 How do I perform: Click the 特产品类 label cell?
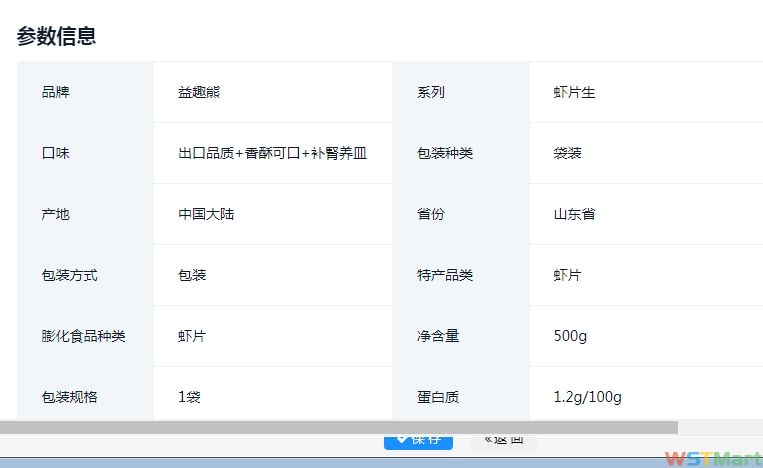point(445,275)
